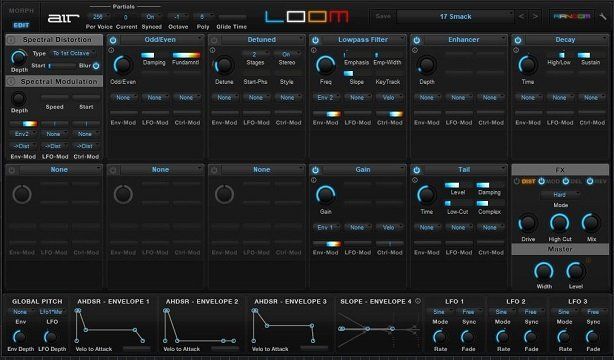The width and height of the screenshot is (614, 360).
Task: Click the Lowpass Filter Freq knob
Action: (x=325, y=65)
